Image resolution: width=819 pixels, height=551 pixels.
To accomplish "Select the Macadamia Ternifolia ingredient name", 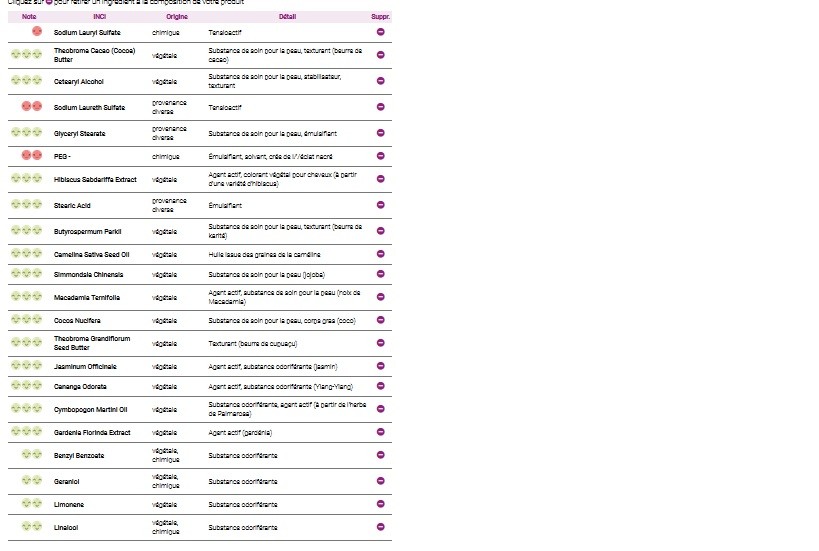I will (86, 297).
